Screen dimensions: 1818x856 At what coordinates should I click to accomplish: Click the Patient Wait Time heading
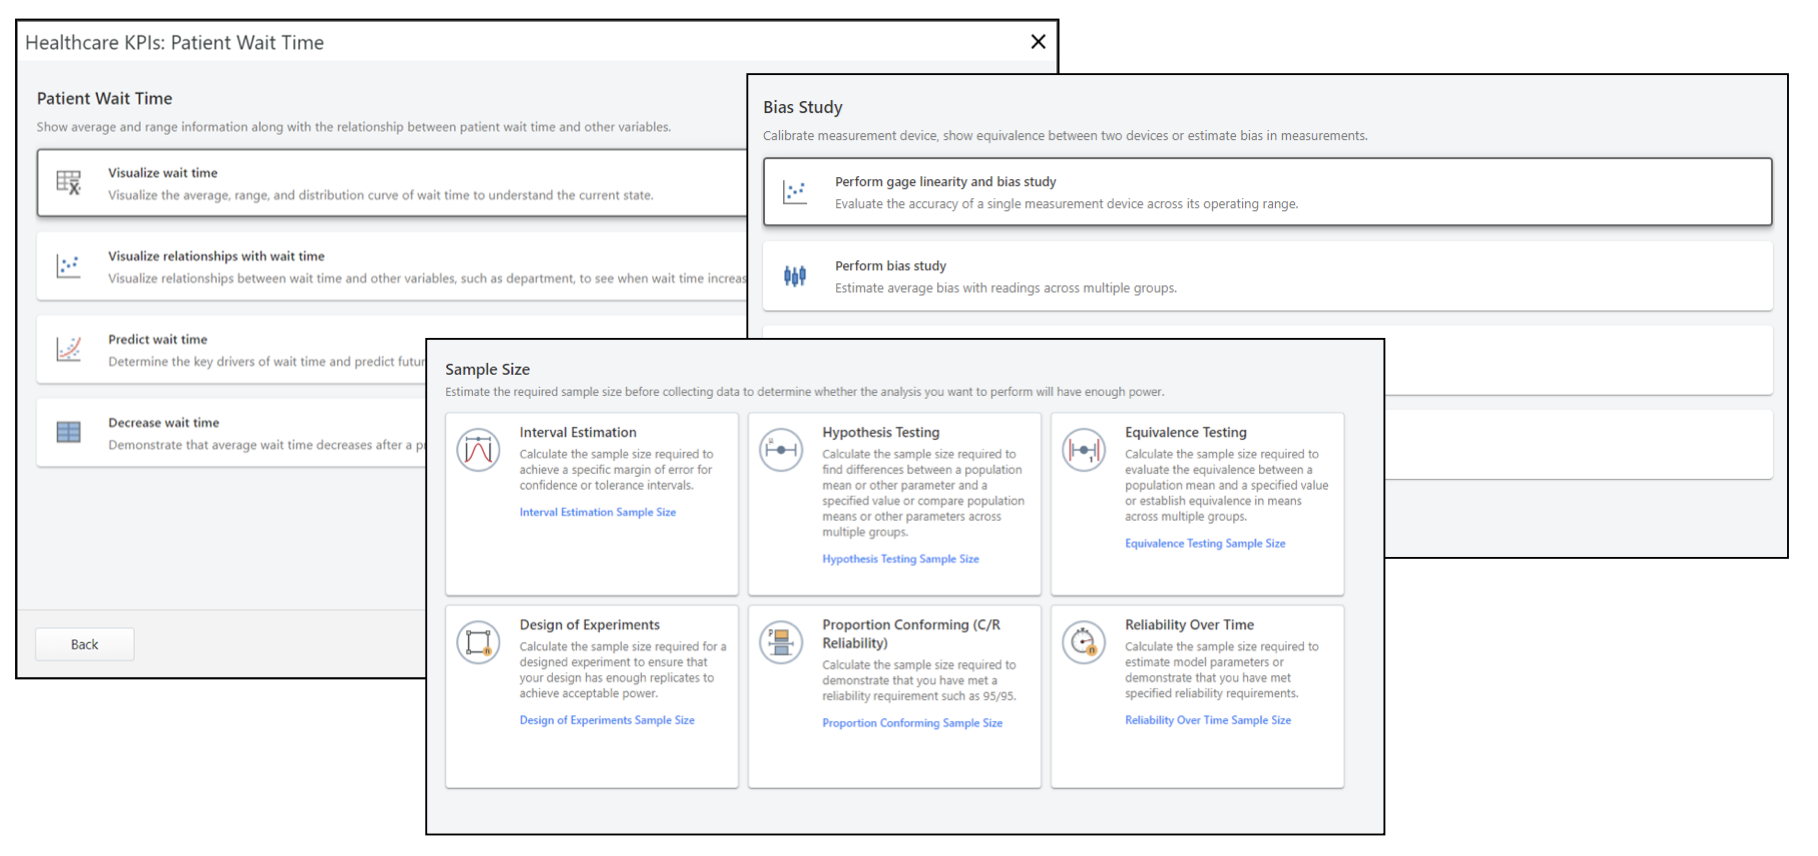tap(105, 98)
